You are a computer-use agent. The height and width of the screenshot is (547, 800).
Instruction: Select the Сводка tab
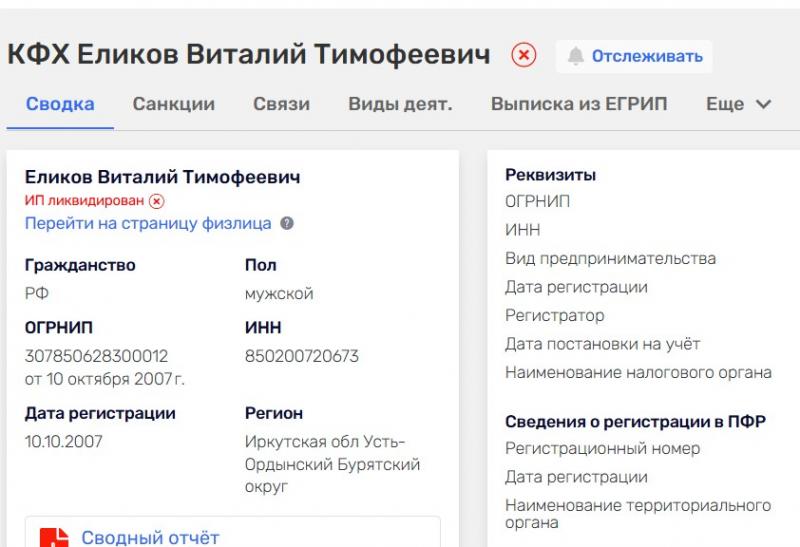(60, 104)
